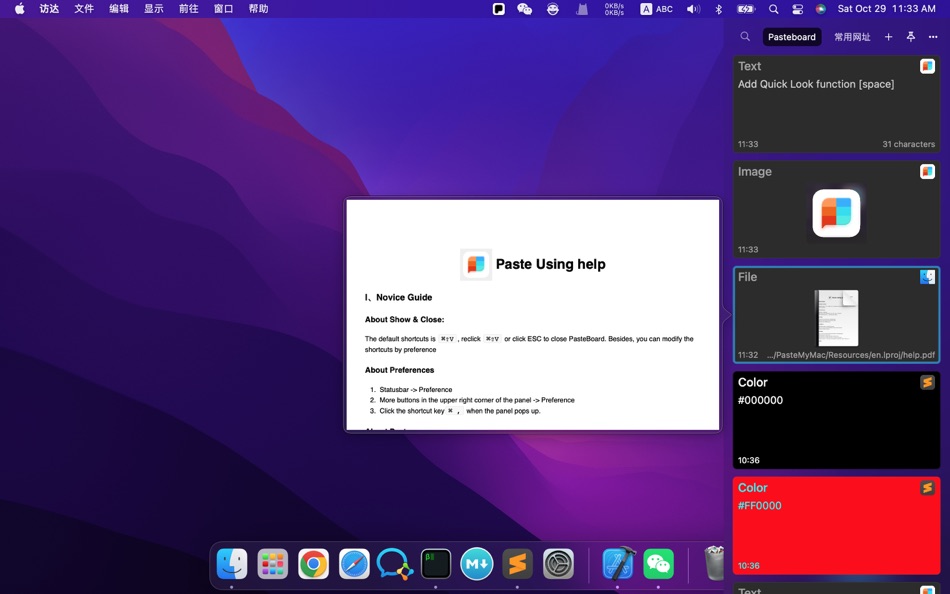Click the file path text ending help.pdf
Image resolution: width=950 pixels, height=594 pixels.
[x=851, y=355]
